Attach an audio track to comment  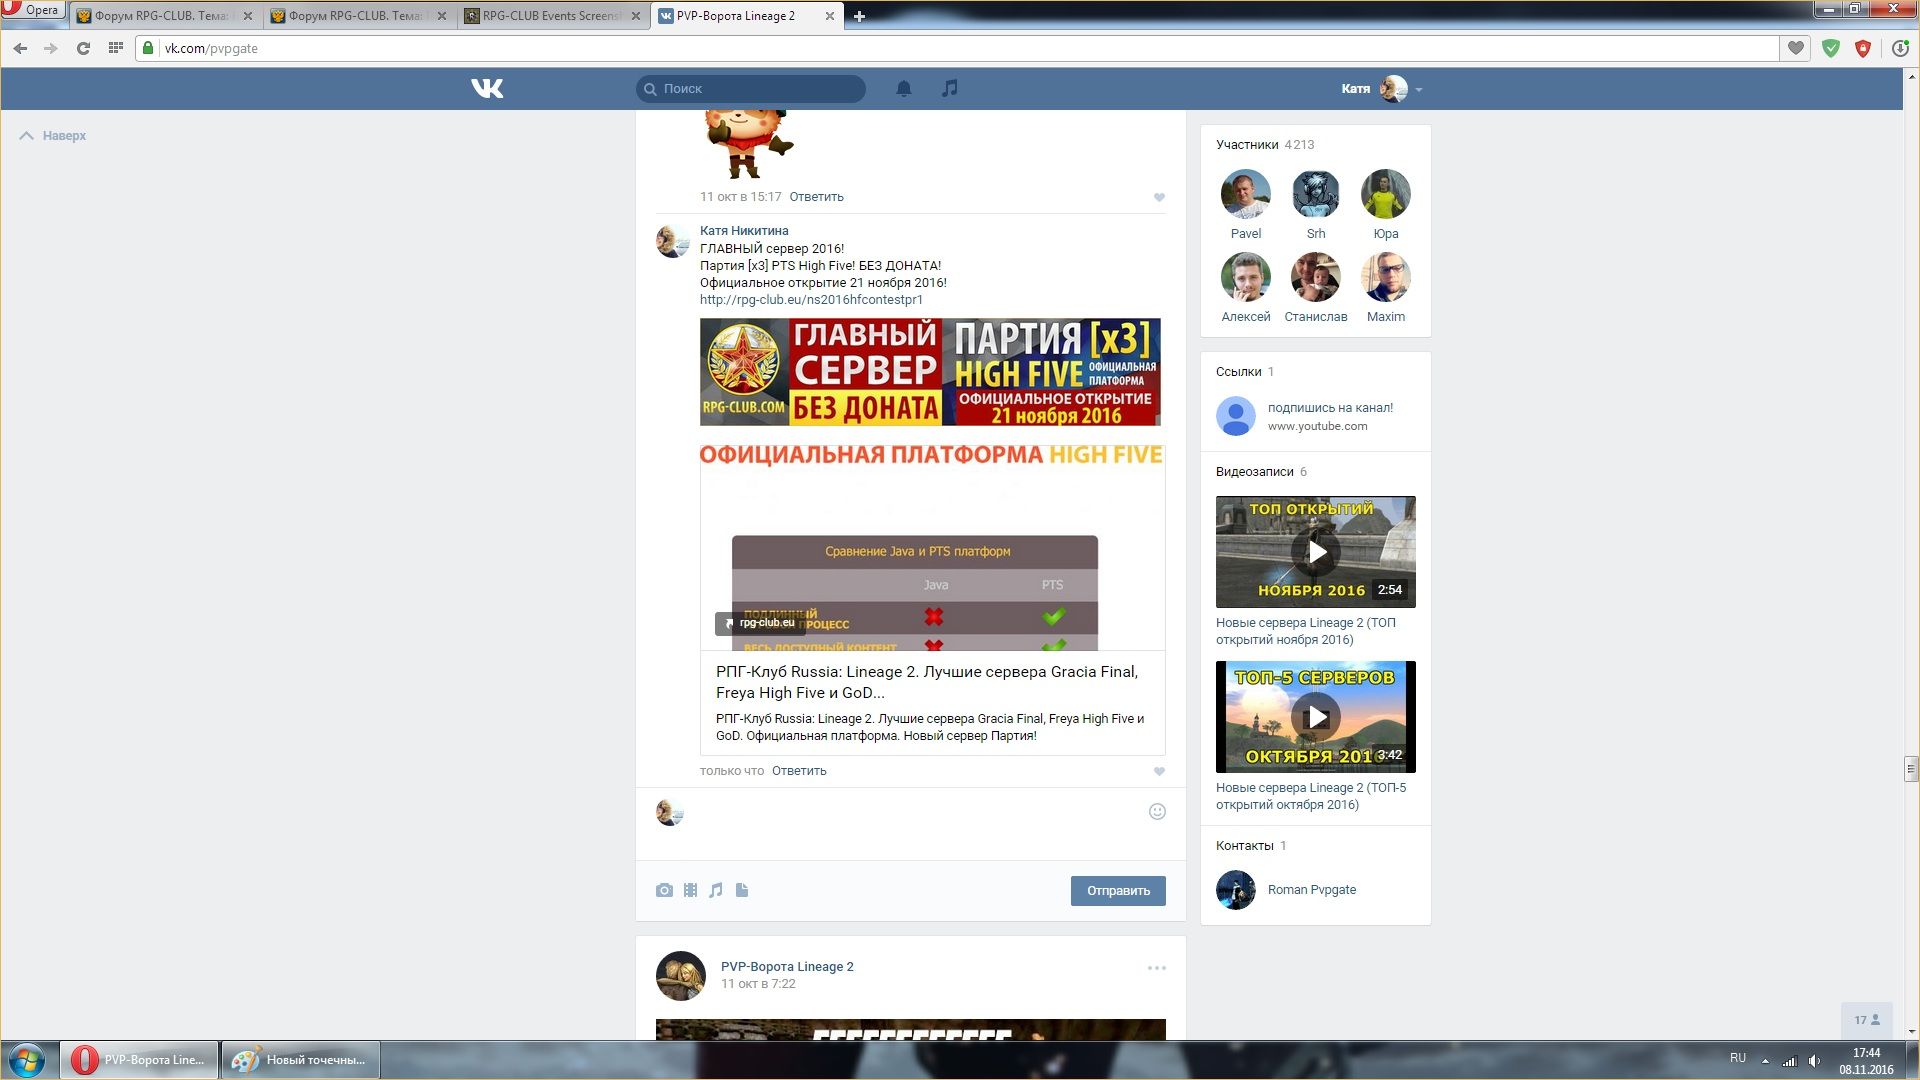(716, 890)
